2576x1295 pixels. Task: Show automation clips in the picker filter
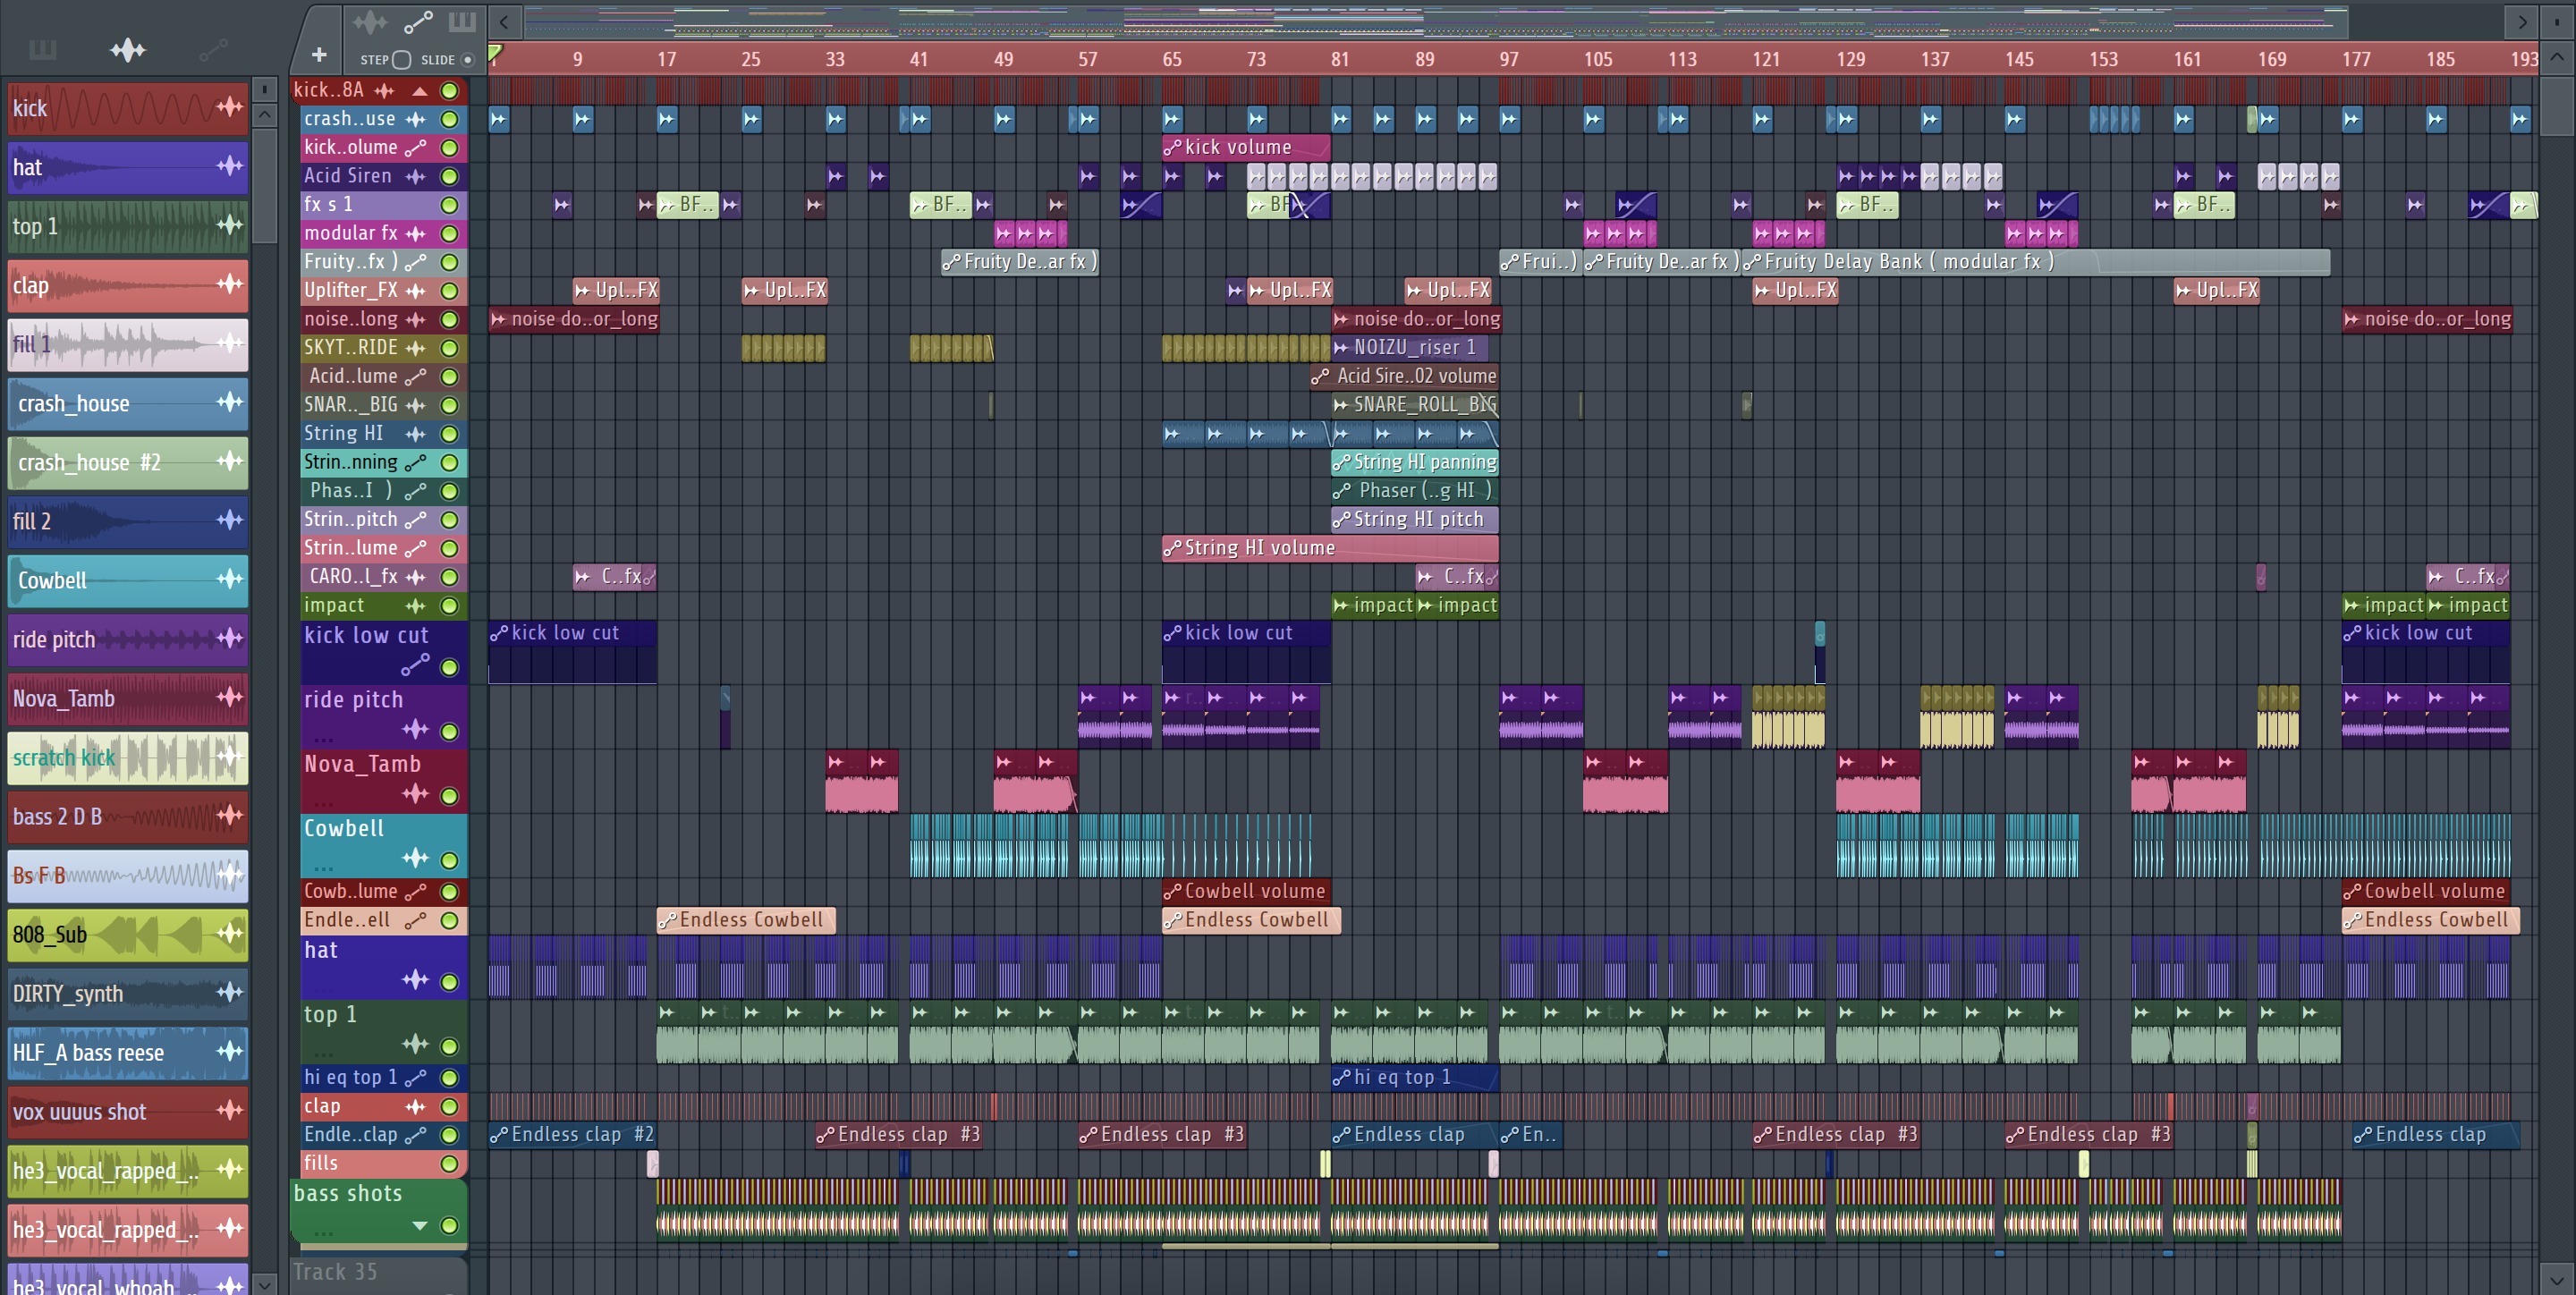point(213,49)
